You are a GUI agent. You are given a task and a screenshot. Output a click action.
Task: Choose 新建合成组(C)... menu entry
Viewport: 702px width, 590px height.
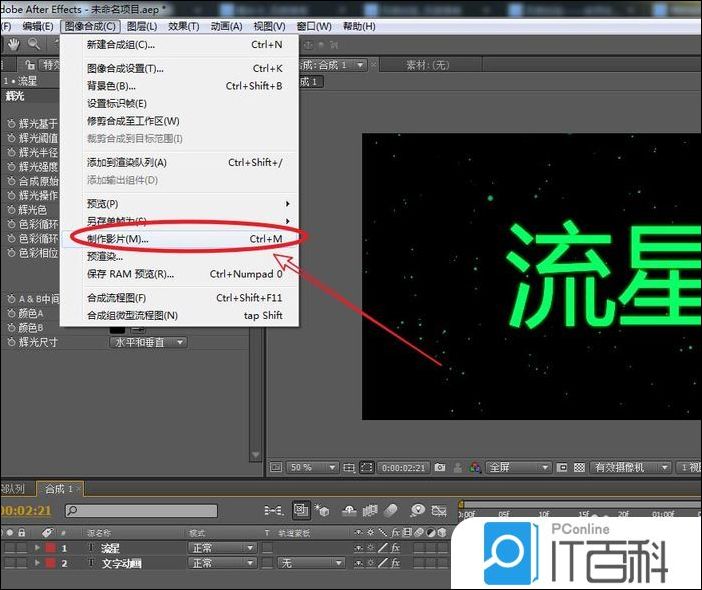point(180,45)
